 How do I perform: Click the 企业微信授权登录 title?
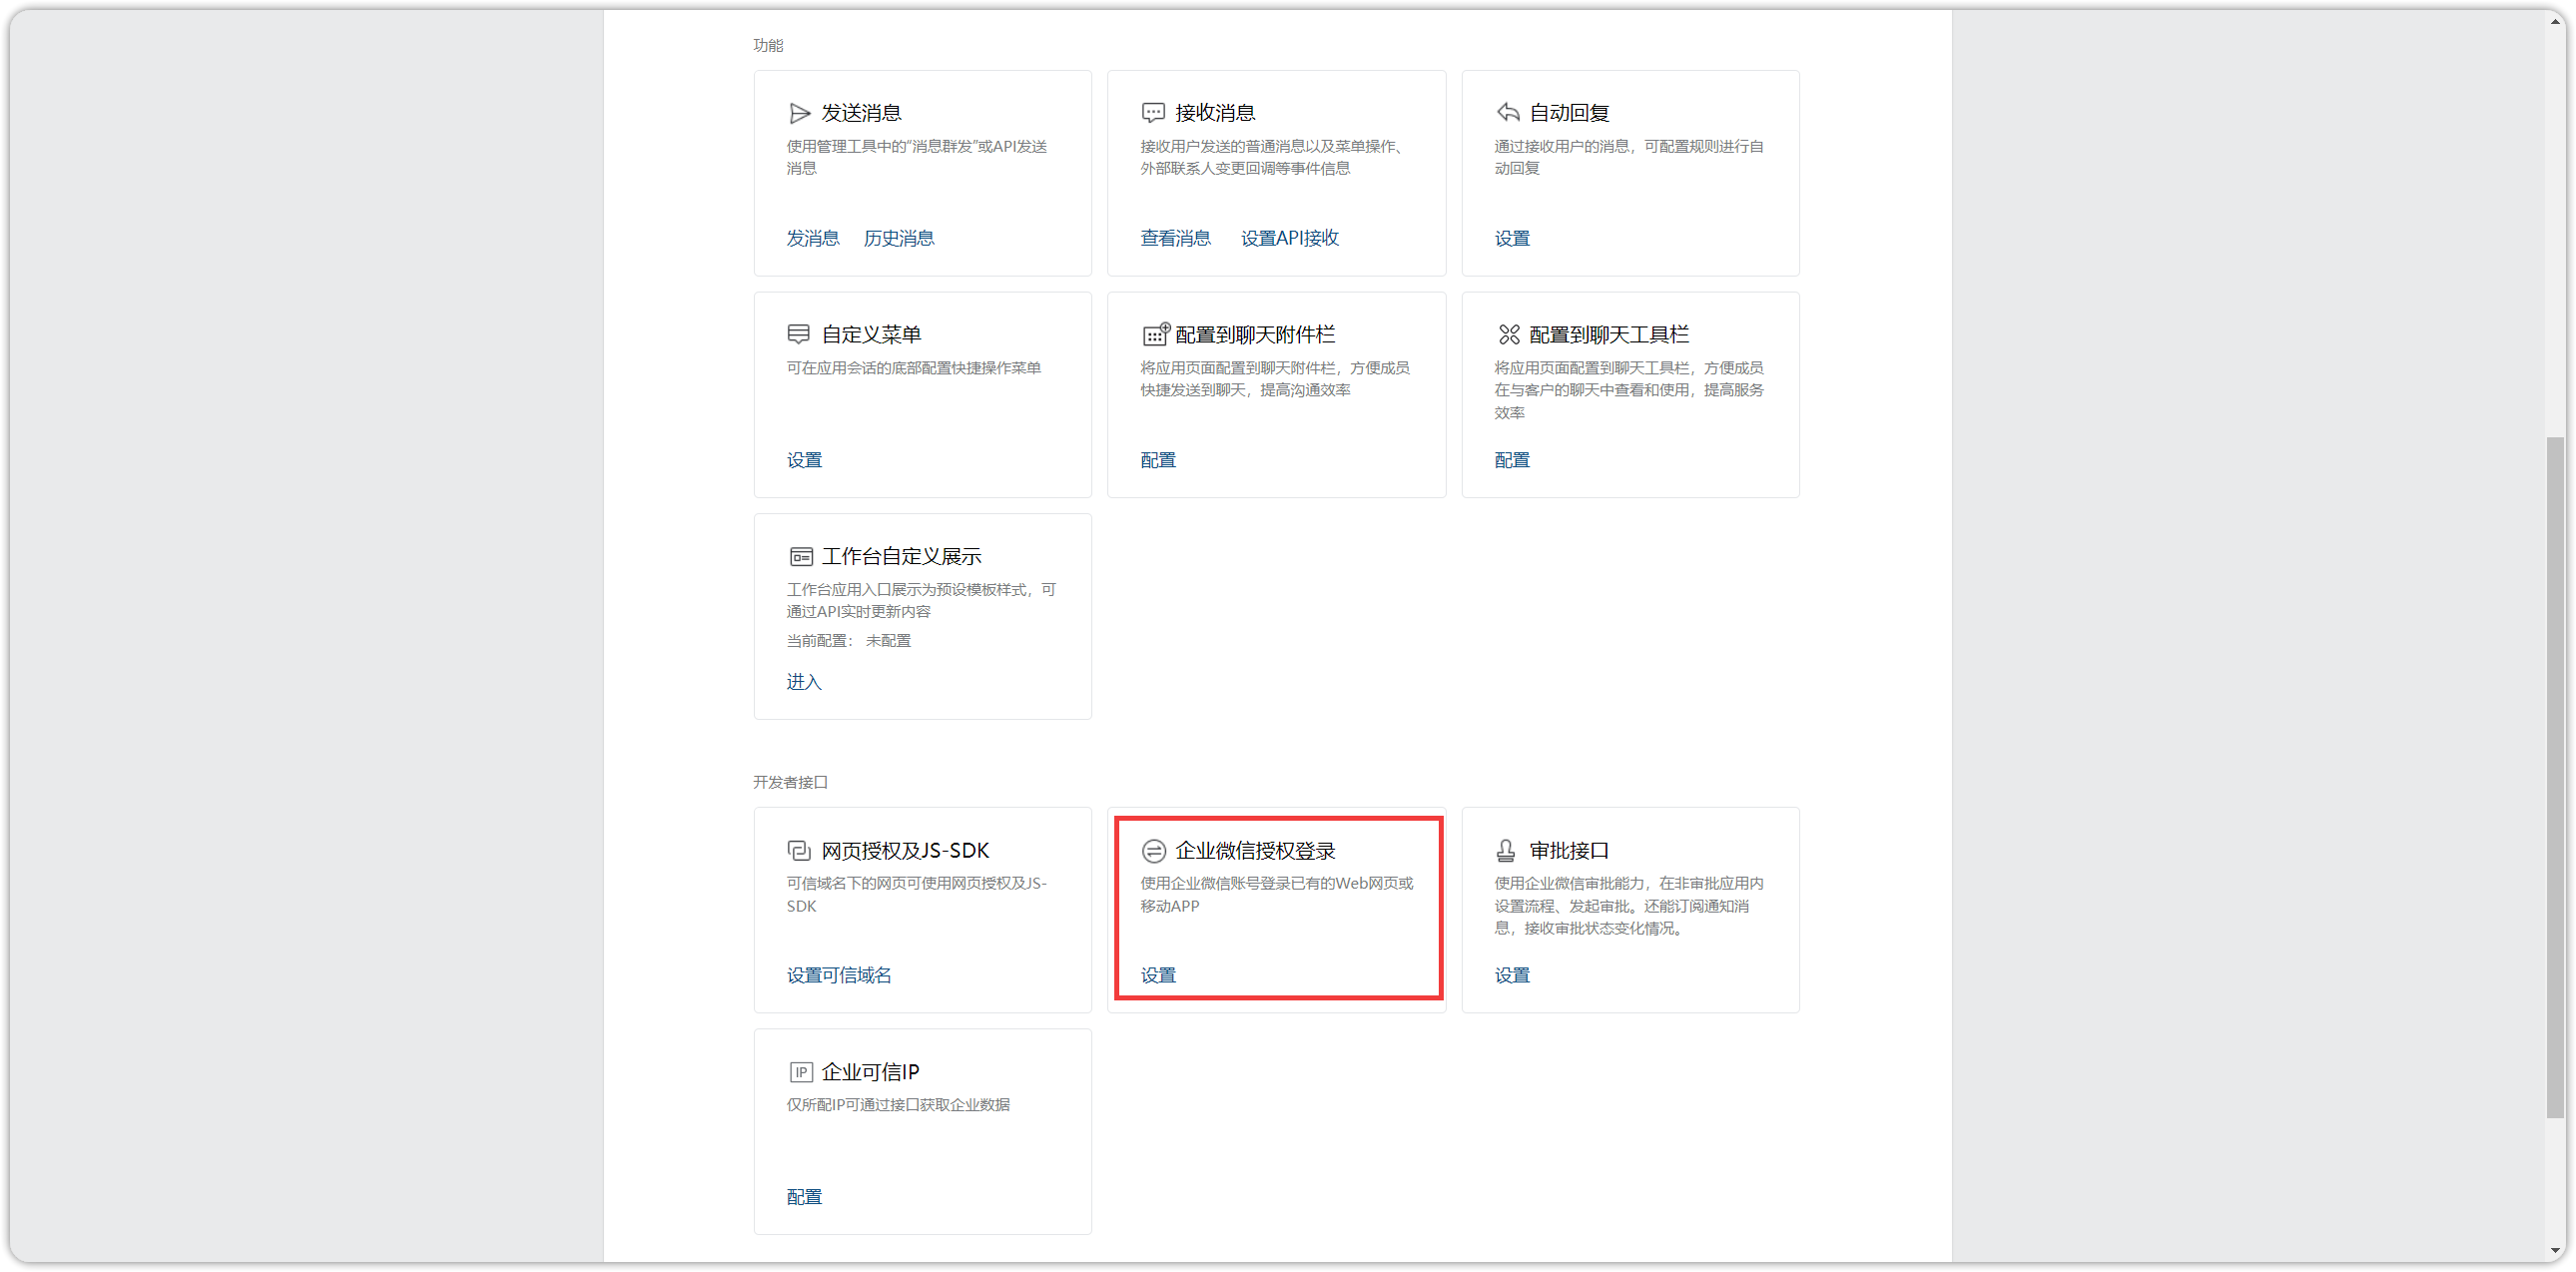(x=1255, y=851)
